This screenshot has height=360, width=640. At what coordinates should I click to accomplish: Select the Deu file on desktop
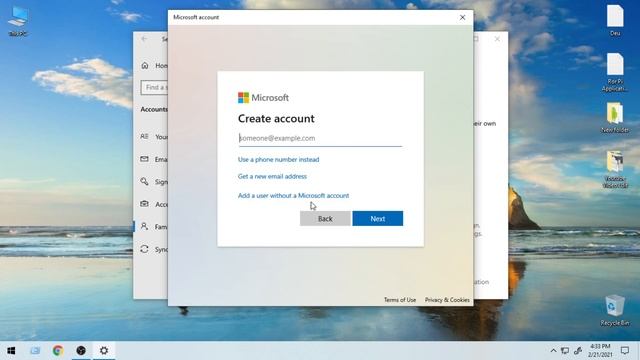pos(615,20)
